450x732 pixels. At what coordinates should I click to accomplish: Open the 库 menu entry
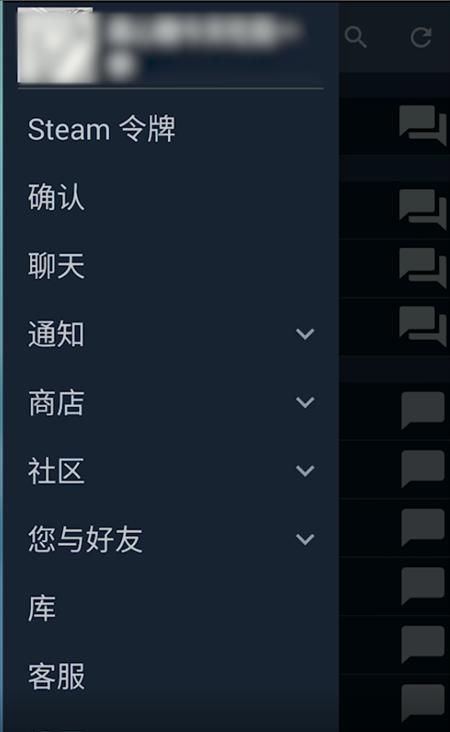(x=42, y=608)
